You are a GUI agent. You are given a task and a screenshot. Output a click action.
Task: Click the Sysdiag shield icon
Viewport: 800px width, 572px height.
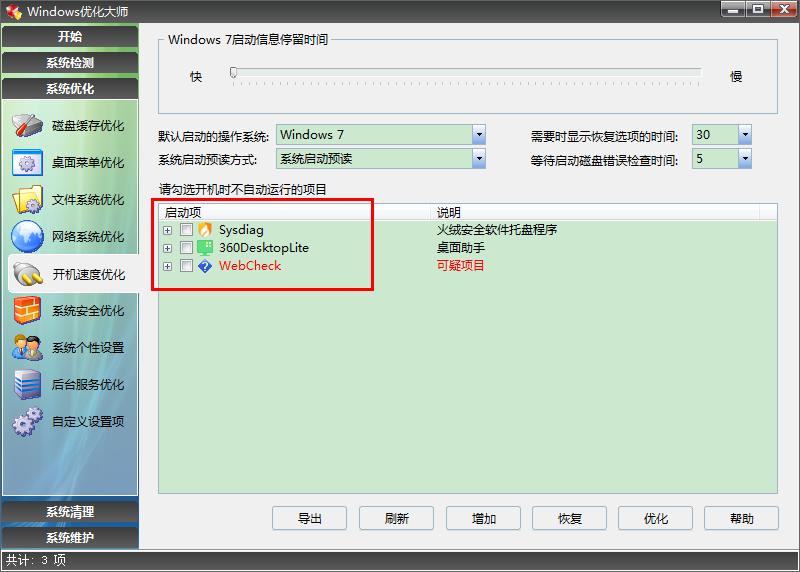tap(205, 230)
